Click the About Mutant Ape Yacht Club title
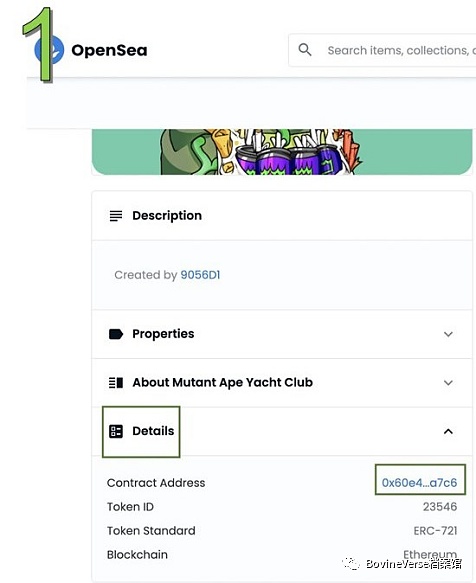 coord(222,383)
